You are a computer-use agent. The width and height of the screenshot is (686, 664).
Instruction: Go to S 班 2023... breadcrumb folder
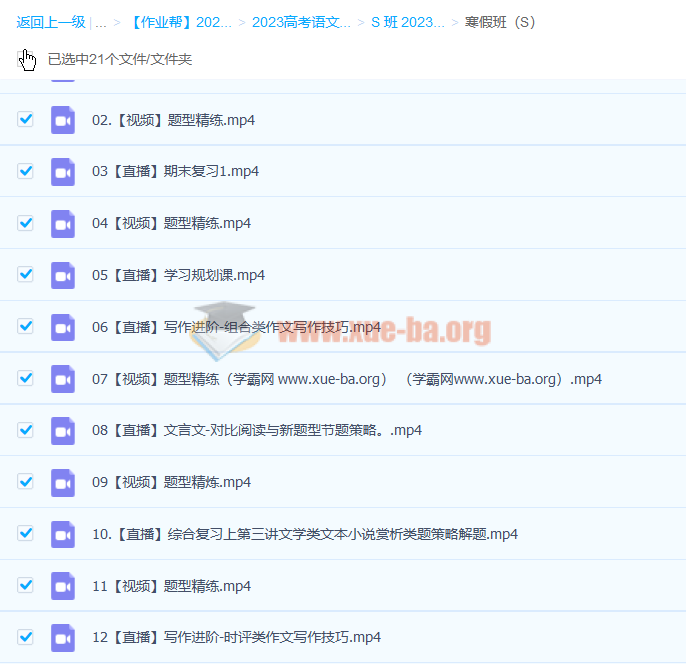pos(407,22)
